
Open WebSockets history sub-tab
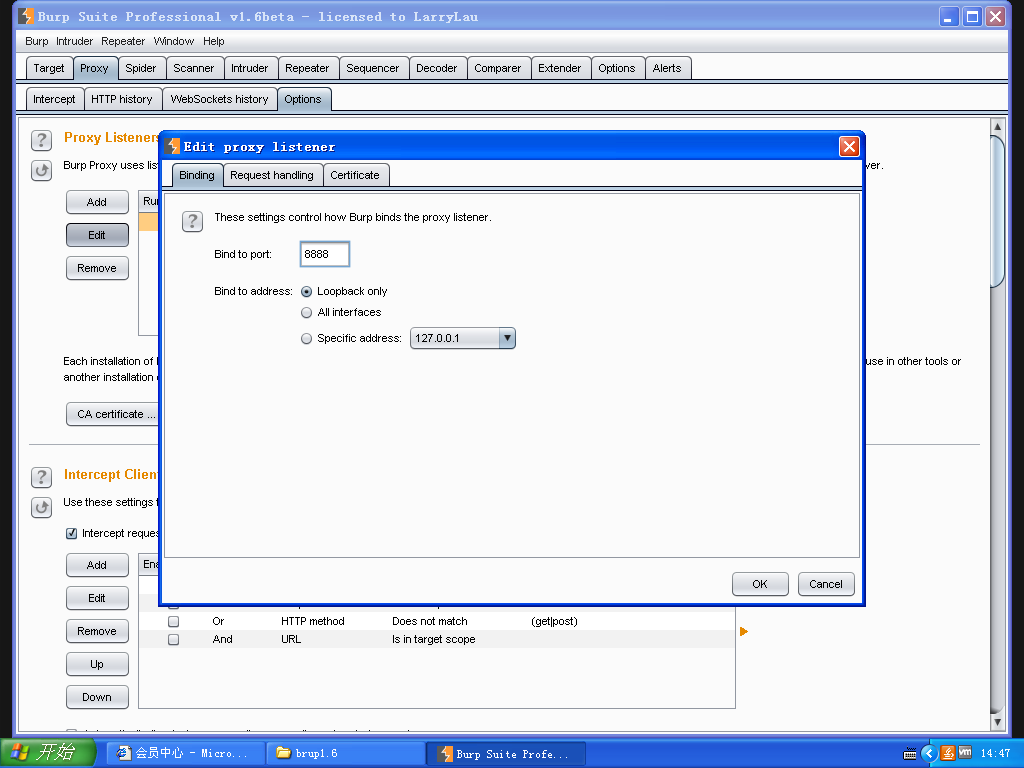point(219,99)
